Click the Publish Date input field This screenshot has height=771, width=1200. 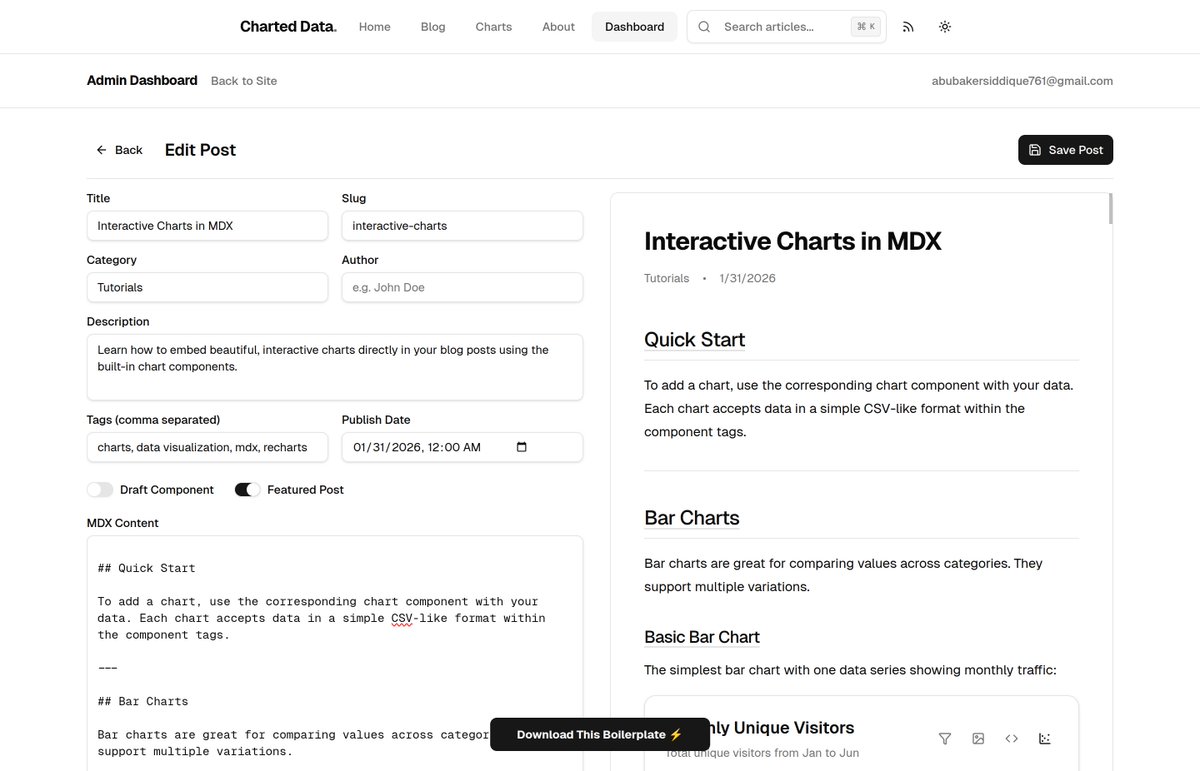point(462,447)
